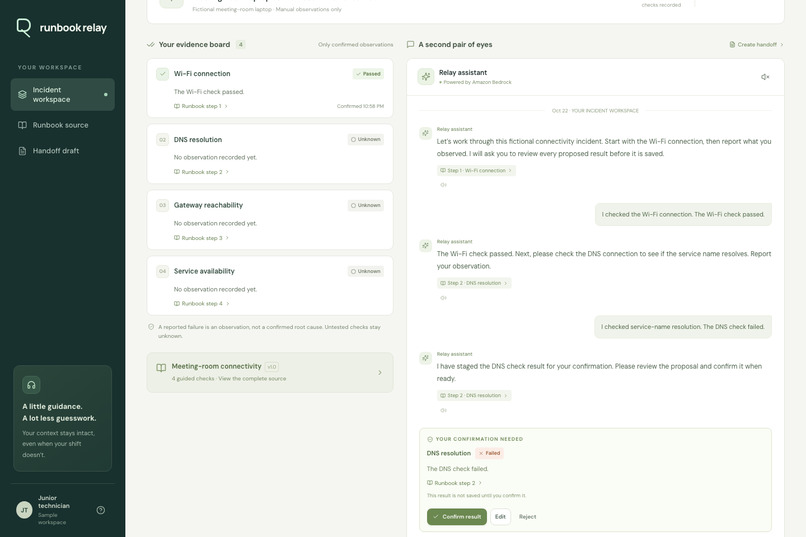Click Confirm result button
The width and height of the screenshot is (806, 537).
pos(456,517)
